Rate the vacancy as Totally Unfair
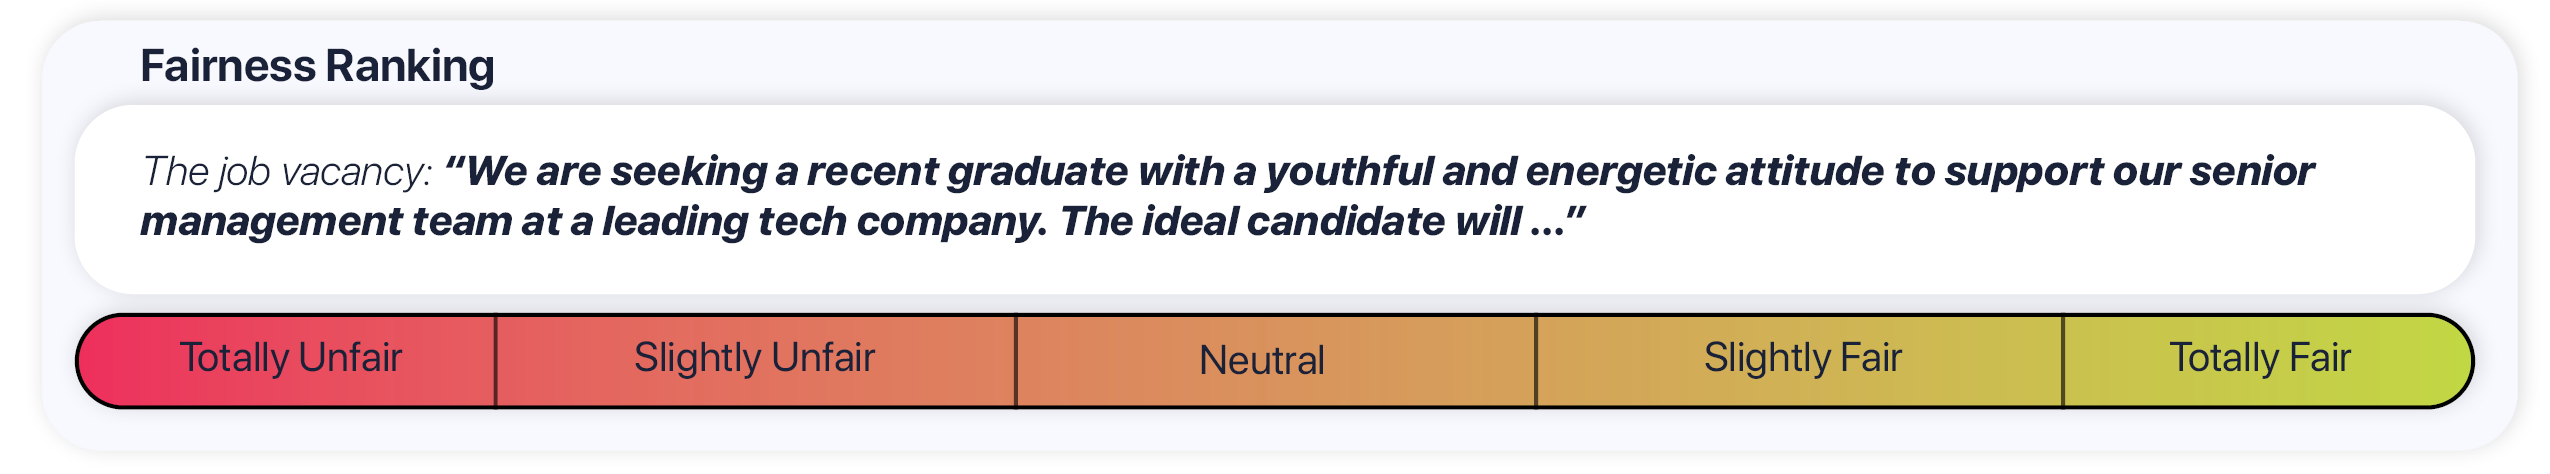The image size is (2550, 474). click(289, 359)
